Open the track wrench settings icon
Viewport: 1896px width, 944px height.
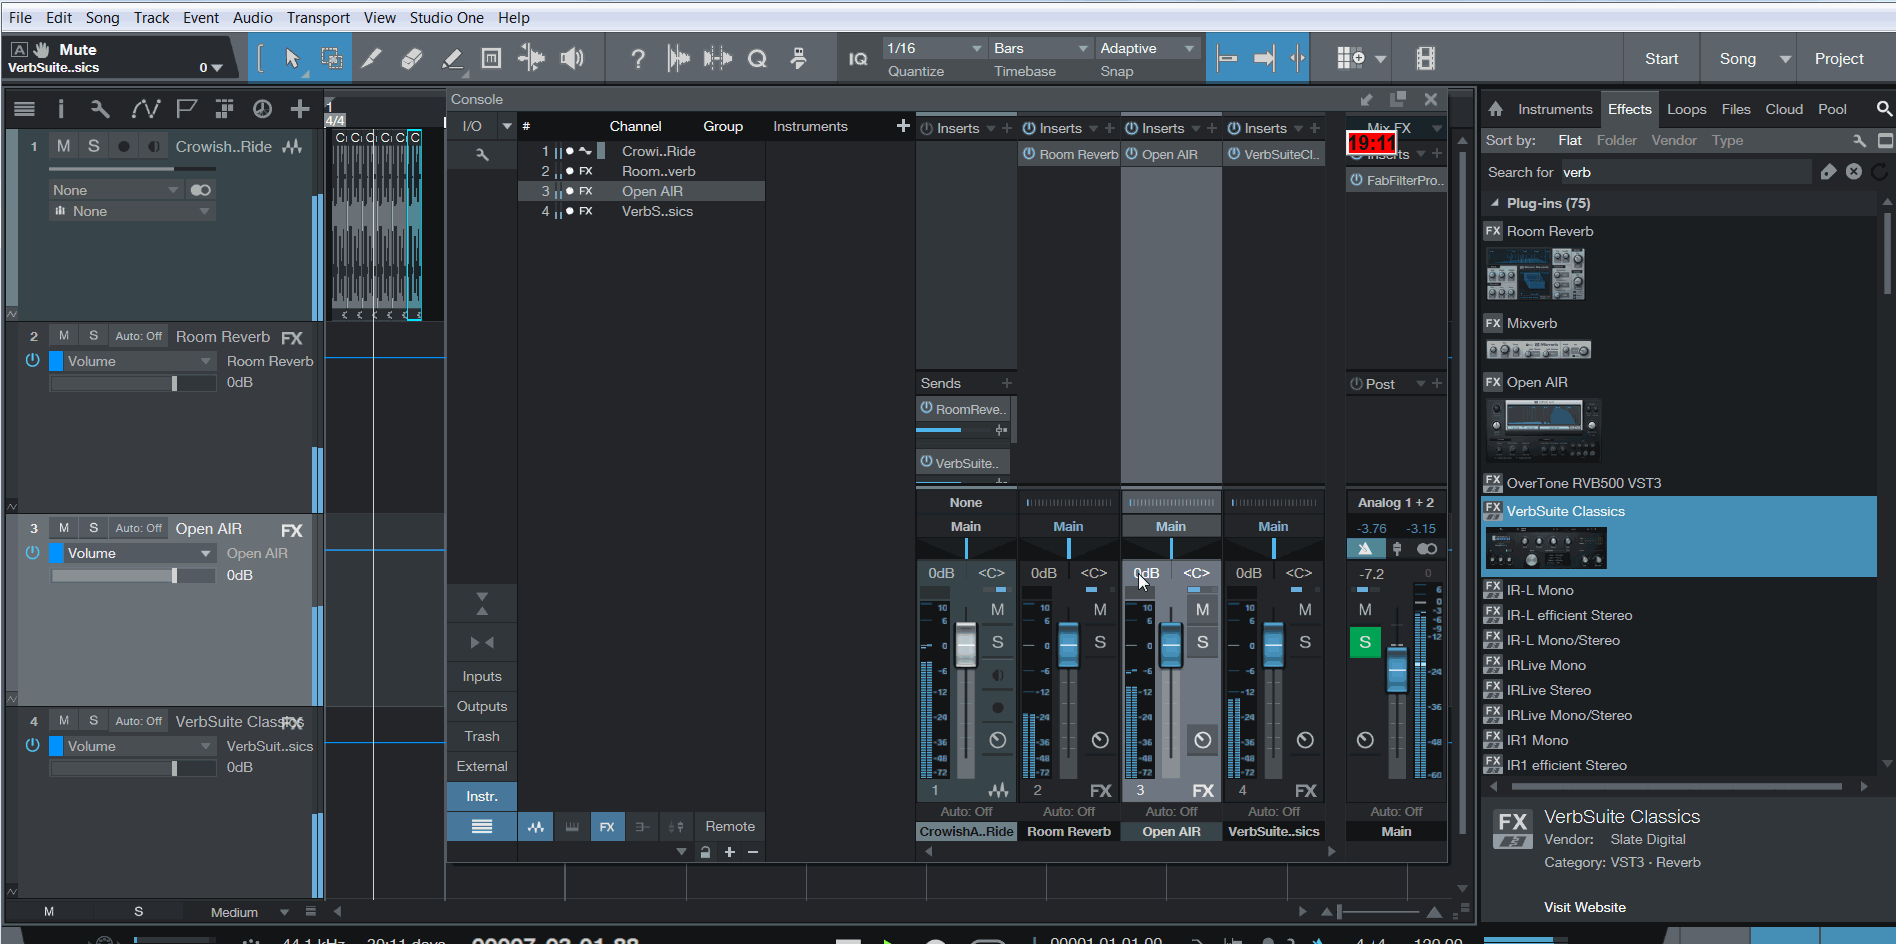[99, 109]
